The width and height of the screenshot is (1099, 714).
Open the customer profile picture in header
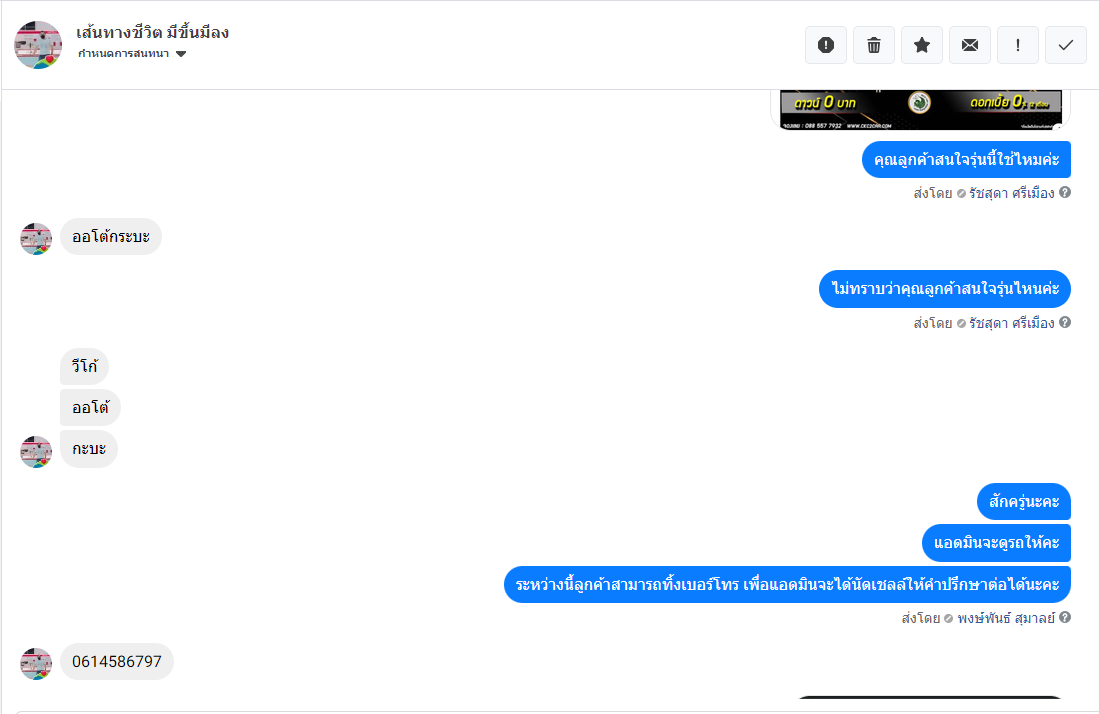click(38, 45)
